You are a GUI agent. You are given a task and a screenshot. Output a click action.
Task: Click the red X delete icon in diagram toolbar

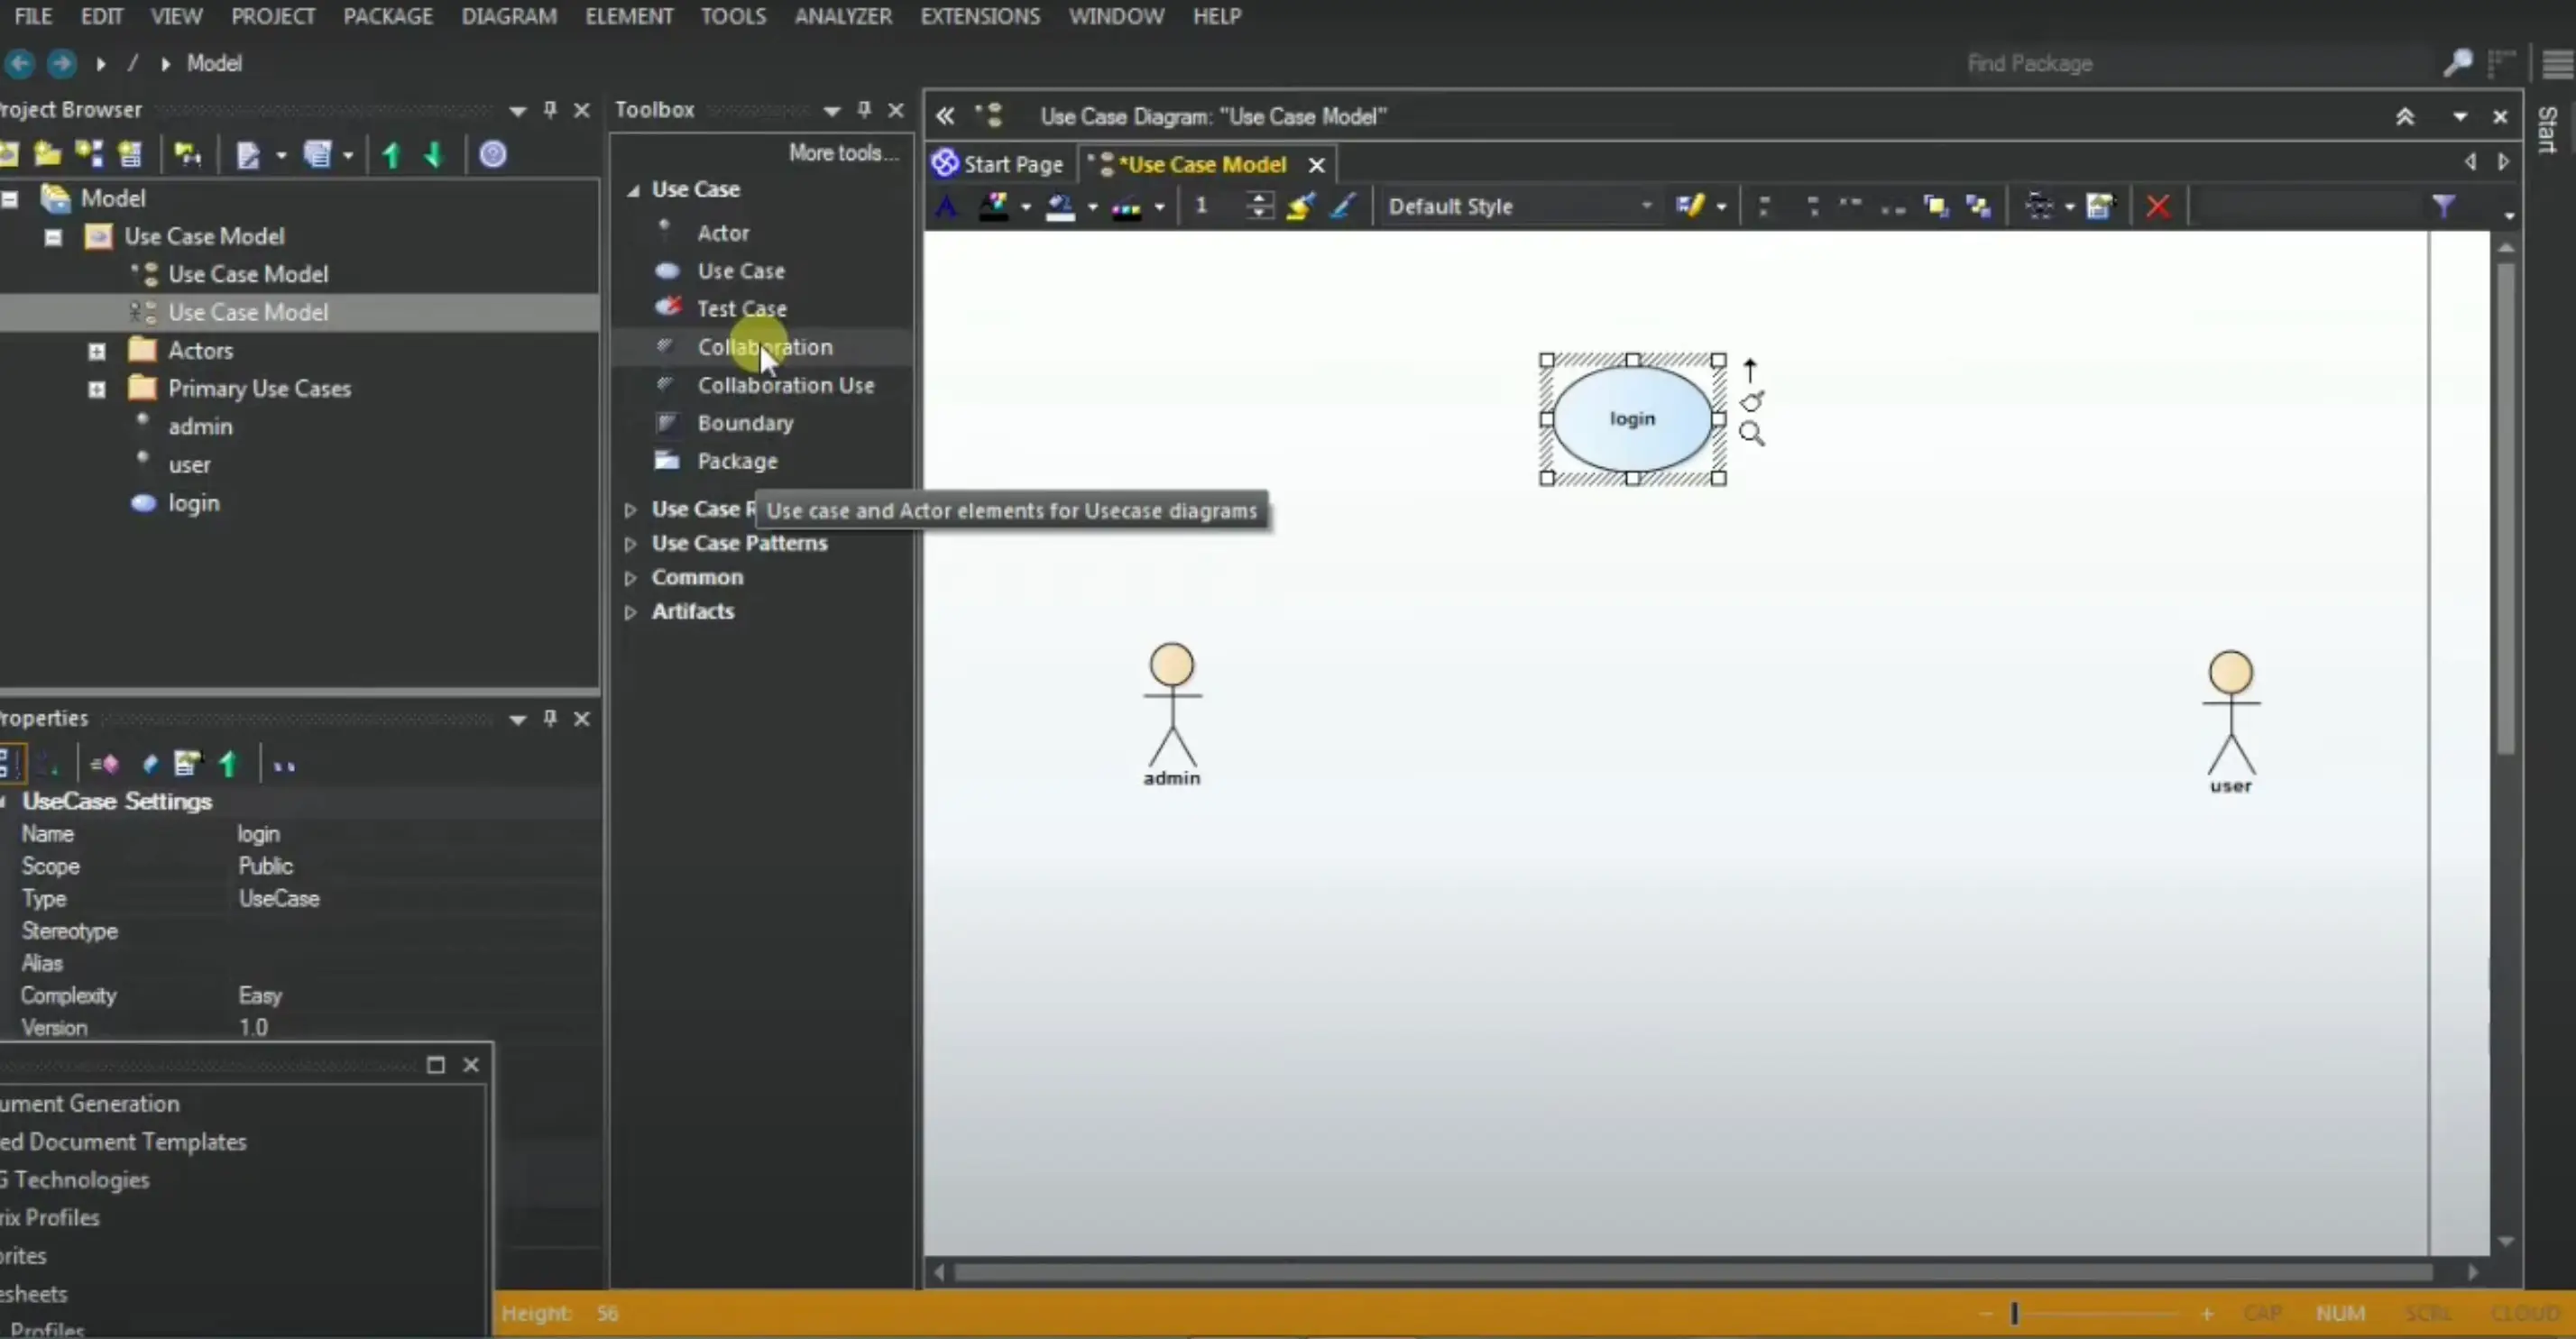tap(2159, 206)
